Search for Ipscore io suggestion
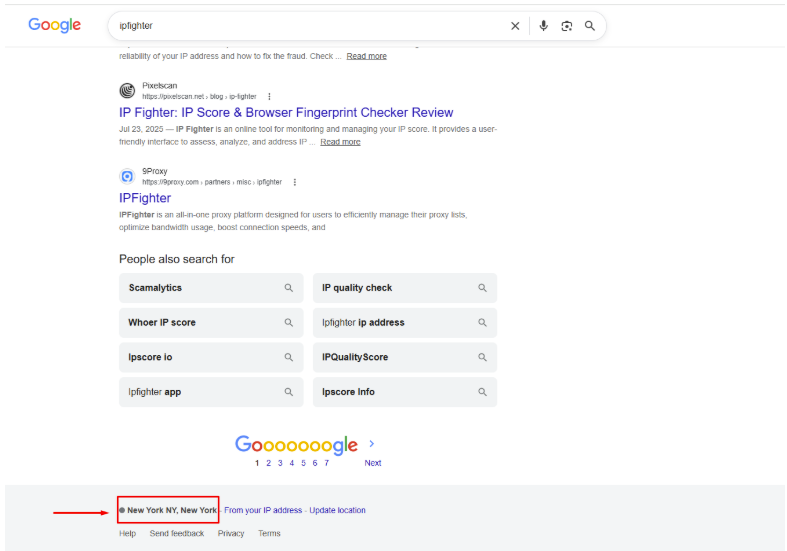787x551 pixels. click(211, 357)
